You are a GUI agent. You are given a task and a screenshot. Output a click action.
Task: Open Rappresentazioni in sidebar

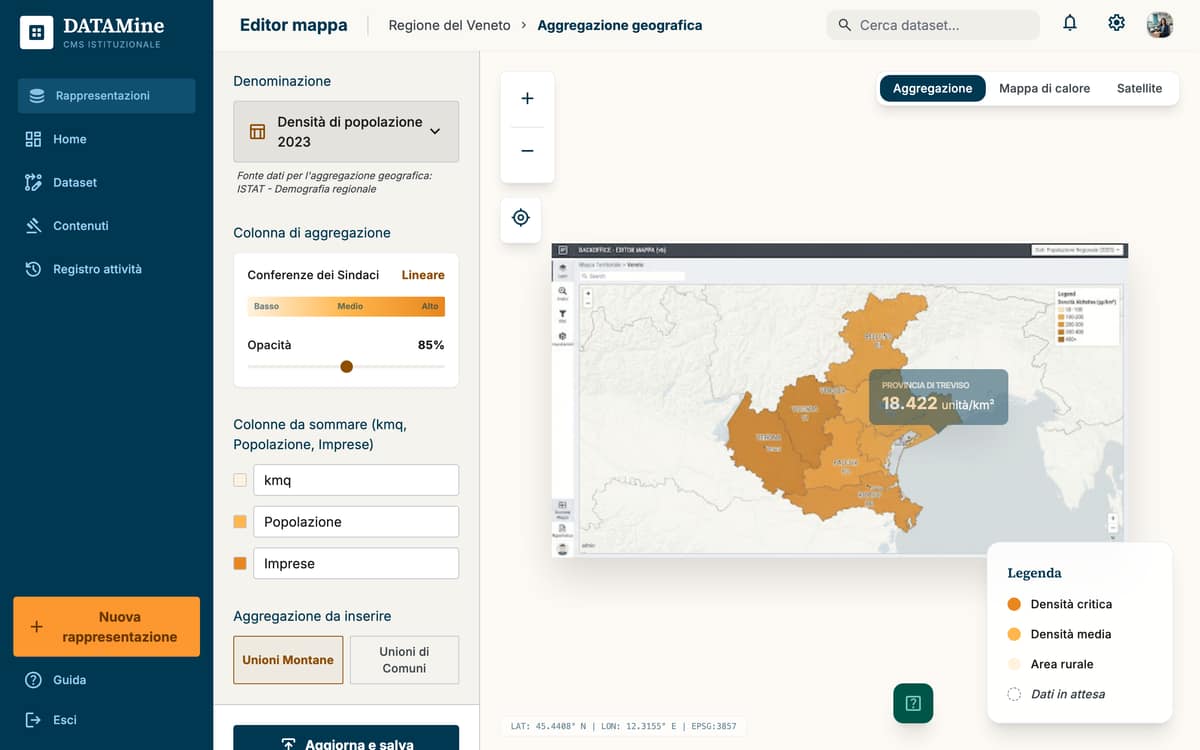tap(106, 96)
